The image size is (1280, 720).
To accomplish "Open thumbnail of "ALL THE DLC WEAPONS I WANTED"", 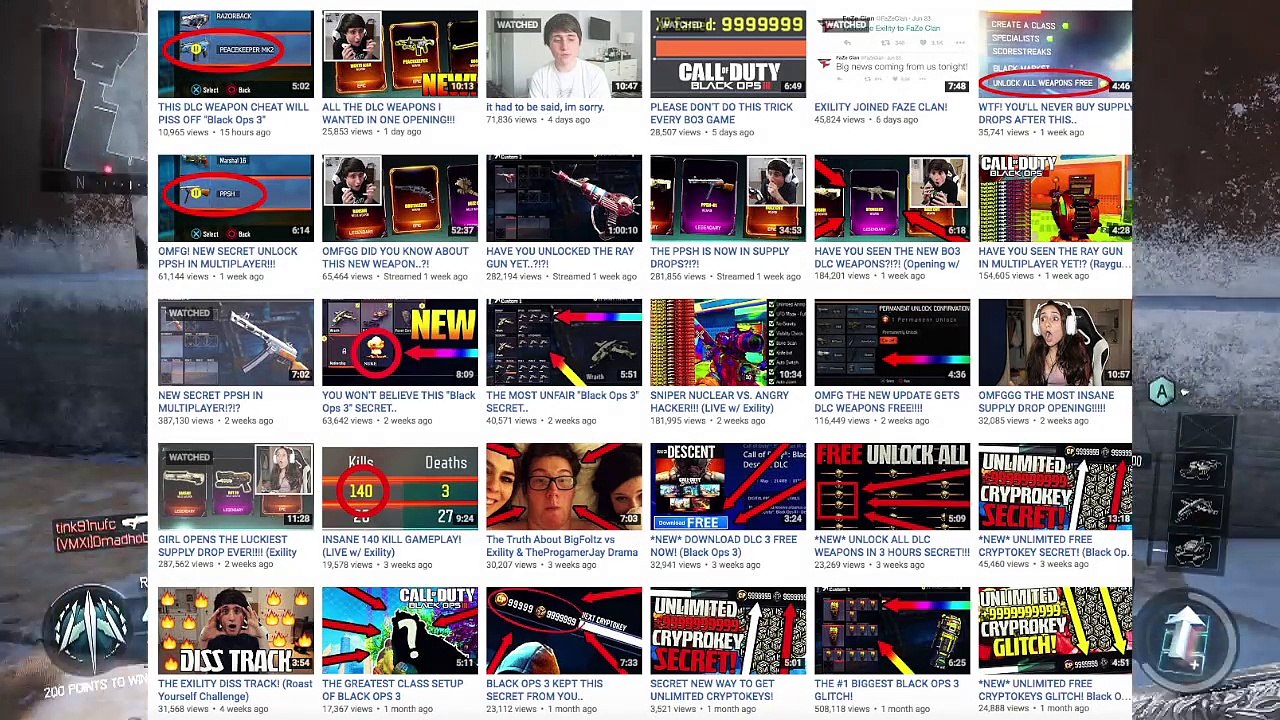I will (x=400, y=54).
